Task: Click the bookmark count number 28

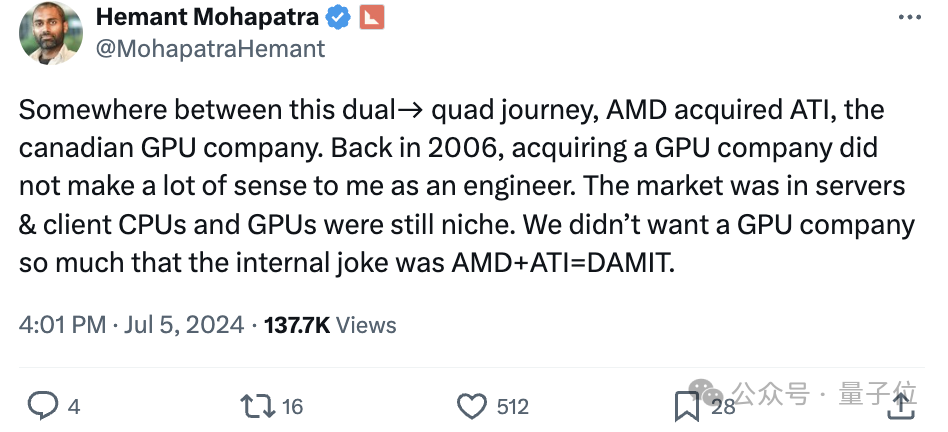Action: [x=723, y=406]
